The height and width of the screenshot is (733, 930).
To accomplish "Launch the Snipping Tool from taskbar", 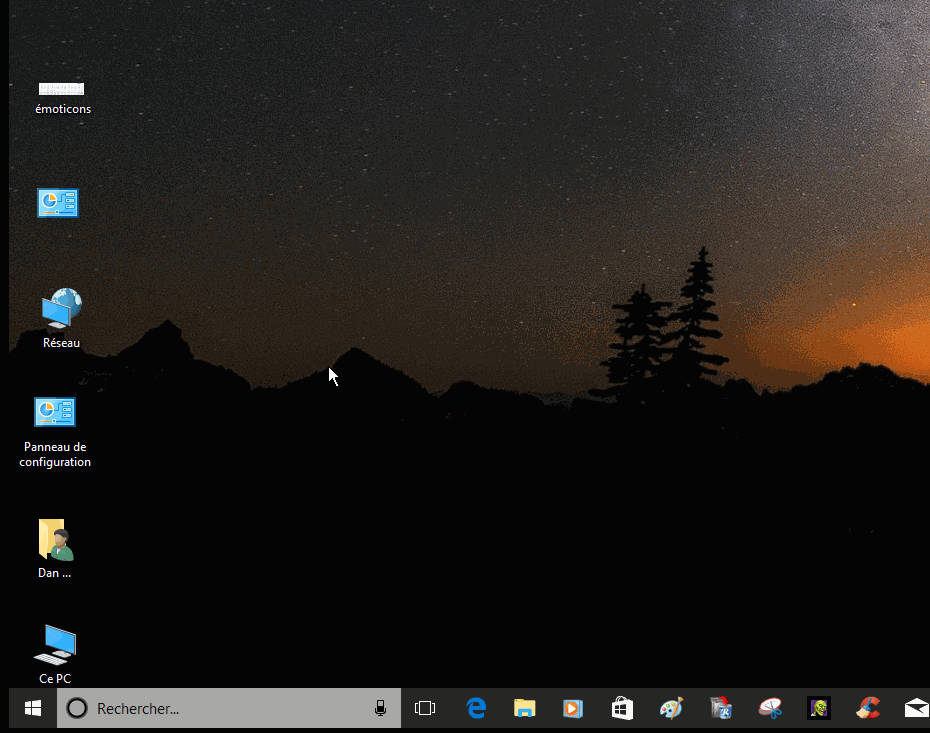I will [x=770, y=708].
